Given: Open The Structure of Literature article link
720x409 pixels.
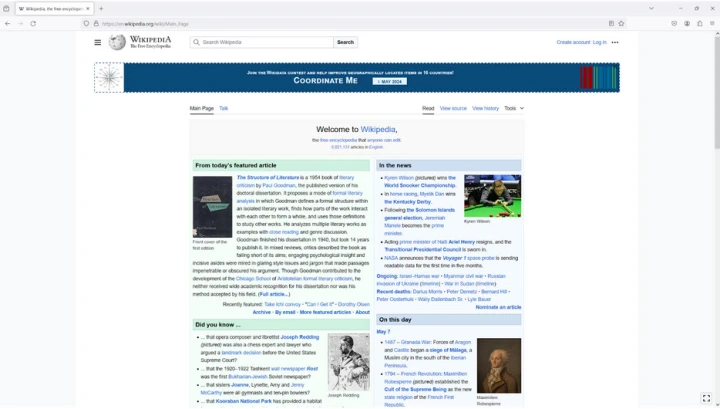Looking at the screenshot, I should click(x=268, y=178).
